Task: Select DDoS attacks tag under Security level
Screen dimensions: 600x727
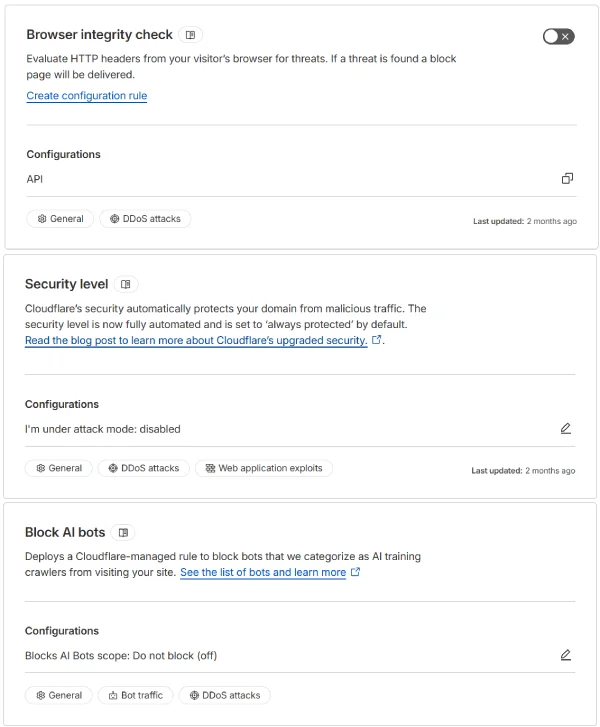Action: click(144, 468)
